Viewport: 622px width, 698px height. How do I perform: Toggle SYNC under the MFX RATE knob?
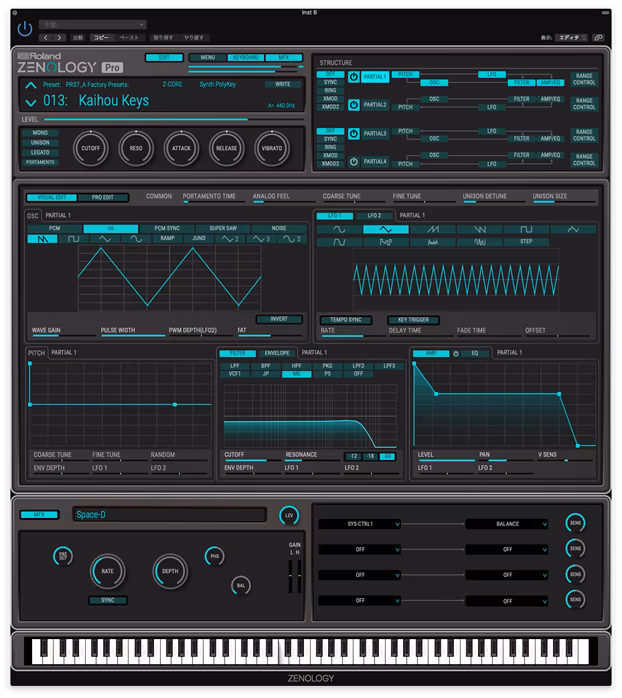pos(108,600)
